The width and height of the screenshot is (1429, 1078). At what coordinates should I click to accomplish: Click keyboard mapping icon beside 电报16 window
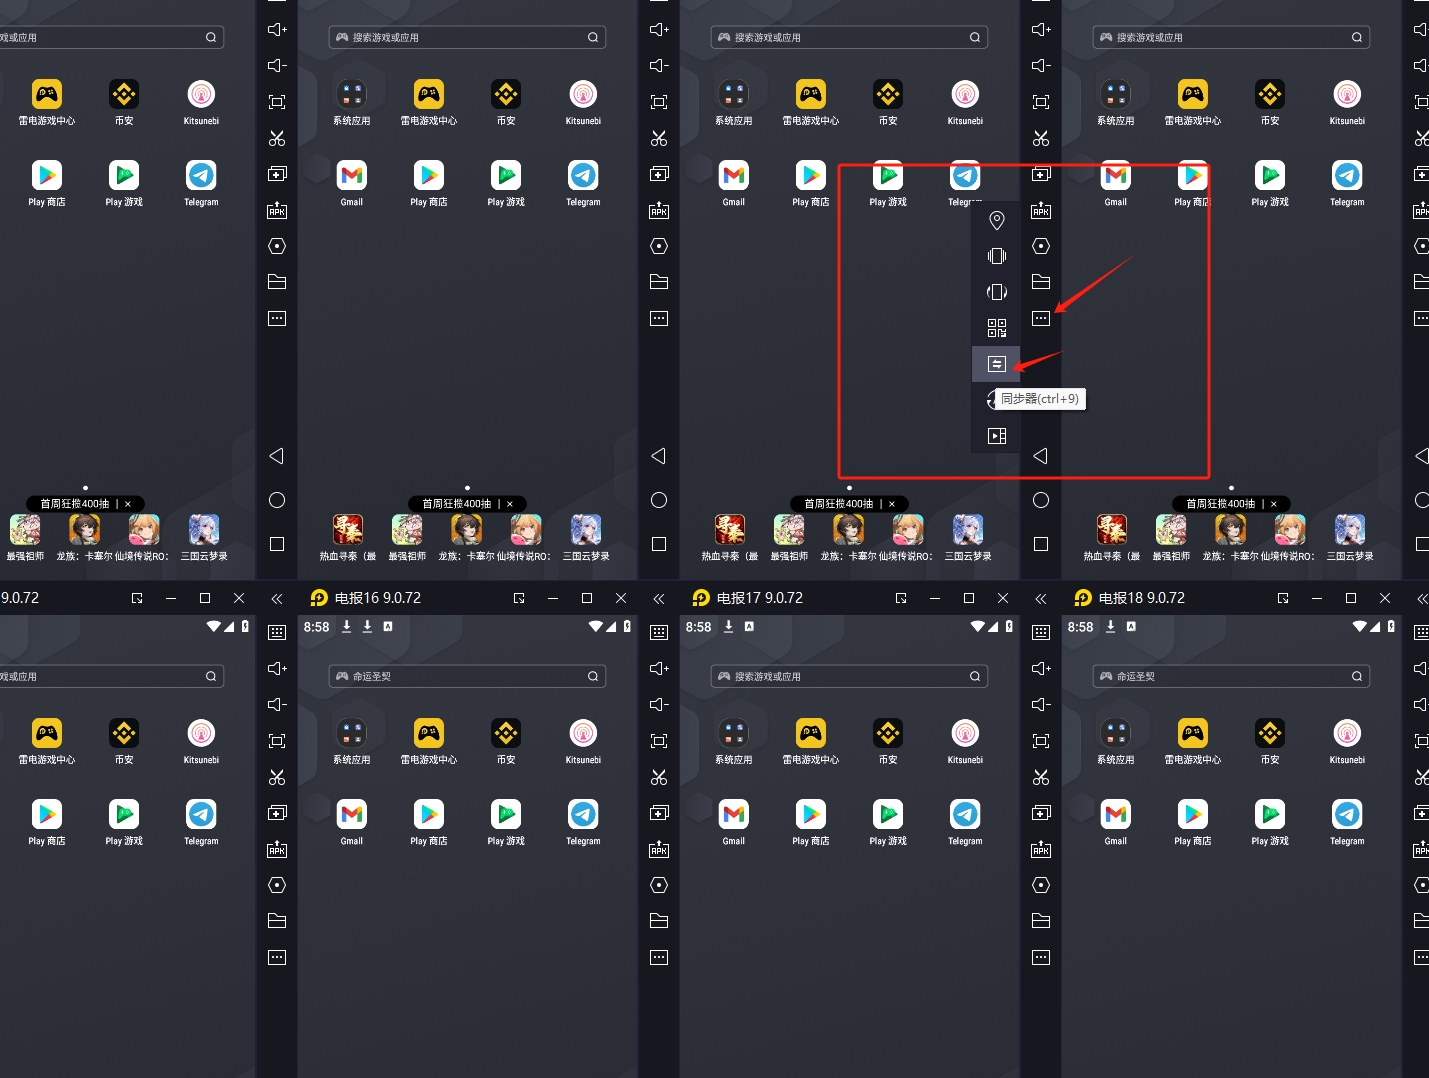(659, 632)
